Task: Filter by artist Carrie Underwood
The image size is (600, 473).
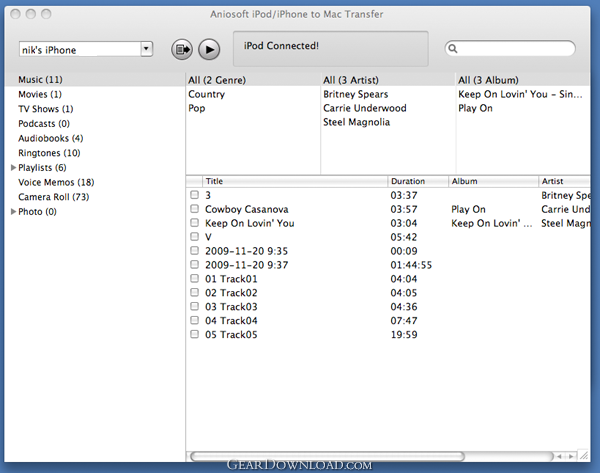Action: (365, 108)
